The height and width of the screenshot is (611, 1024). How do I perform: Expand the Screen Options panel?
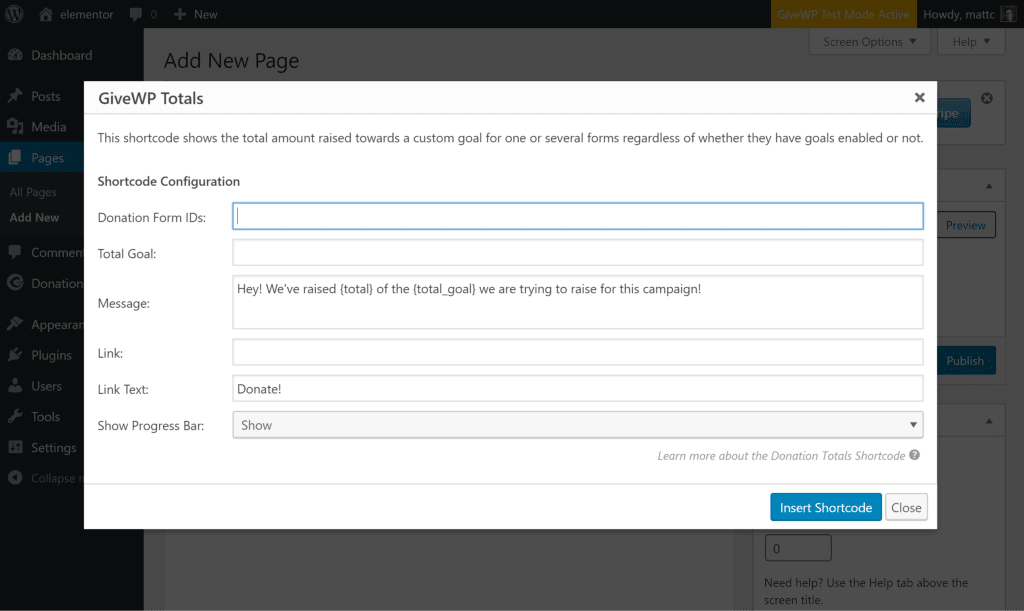pos(869,42)
